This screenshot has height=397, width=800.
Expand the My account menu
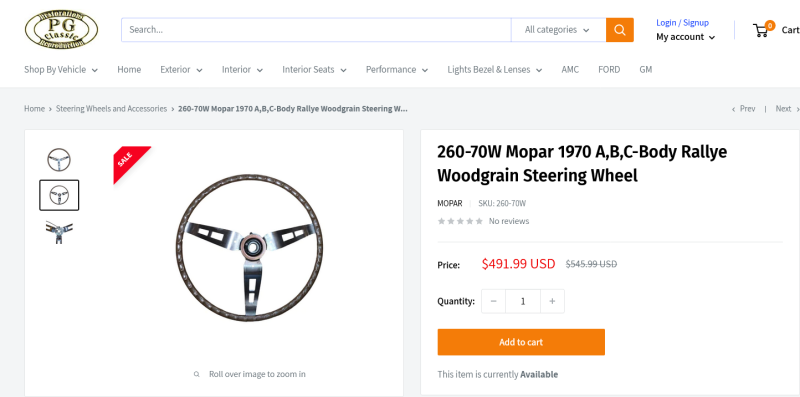(x=685, y=37)
